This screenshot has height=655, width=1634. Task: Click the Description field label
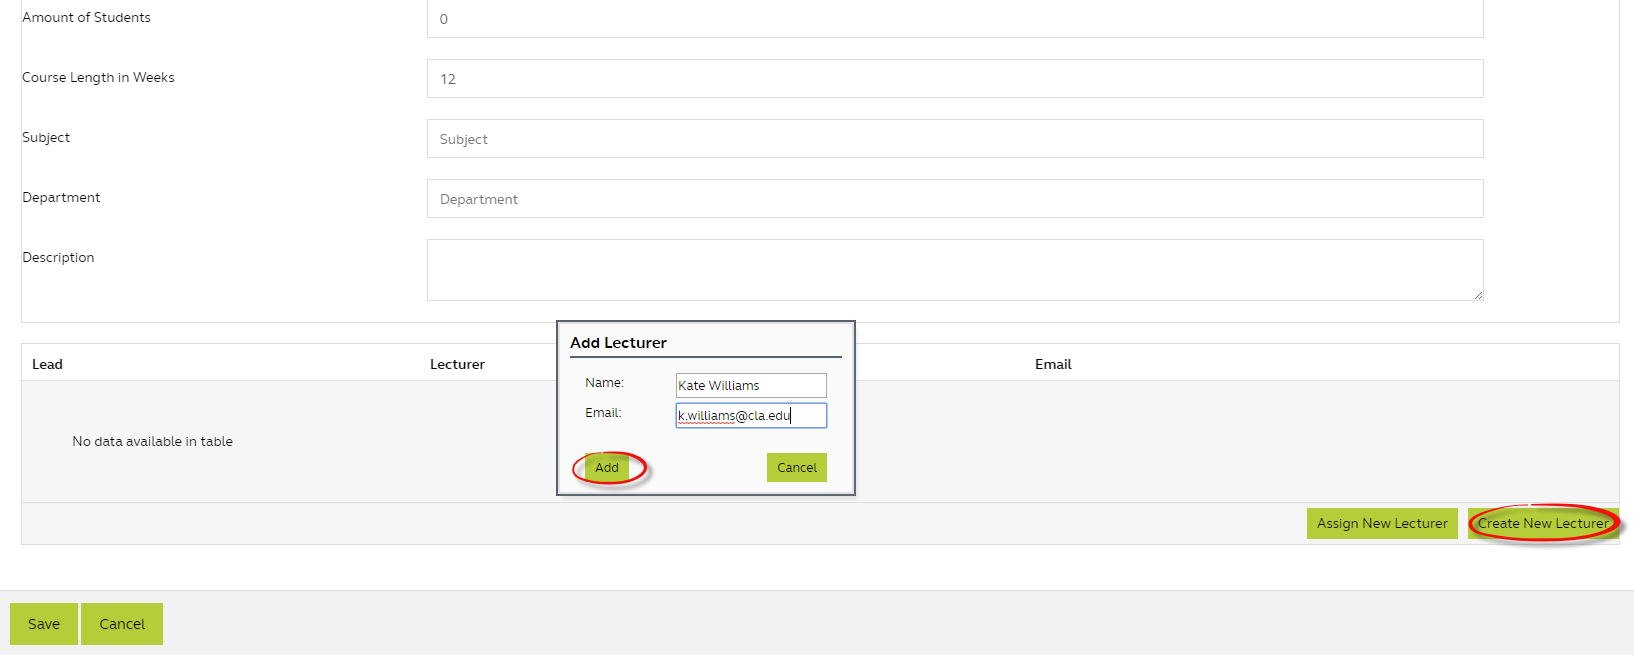[x=58, y=257]
